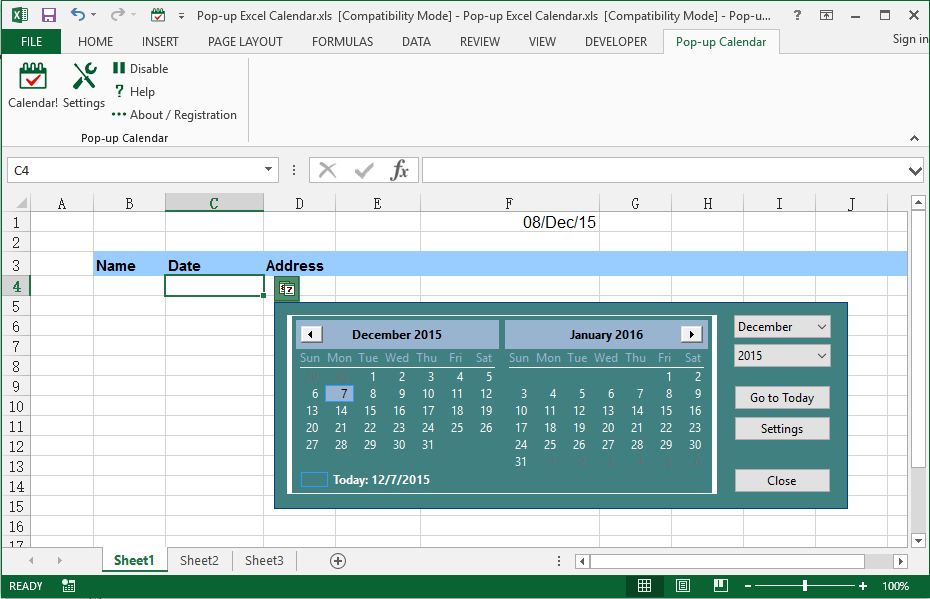The width and height of the screenshot is (930, 599).
Task: Open the Calendar! popup from ribbon
Action: pyautogui.click(x=33, y=85)
